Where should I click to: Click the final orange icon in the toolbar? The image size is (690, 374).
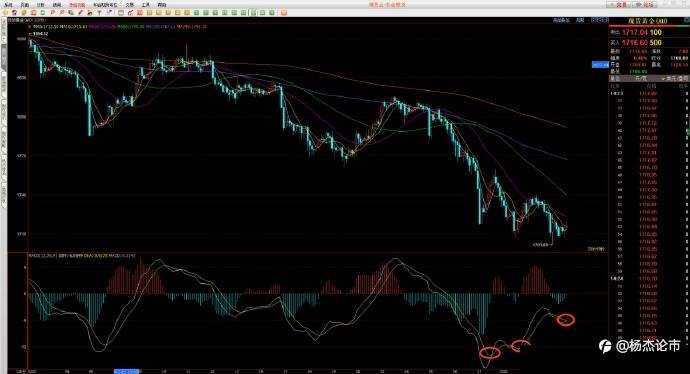pyautogui.click(x=283, y=13)
